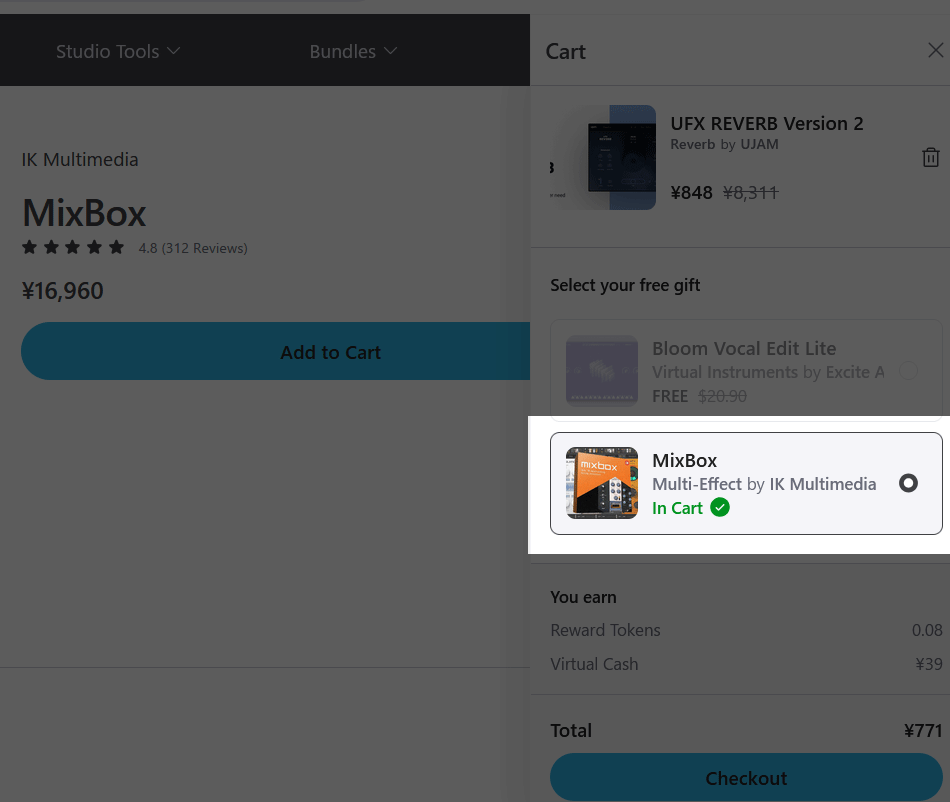Click the MixBox free gift box image
Image resolution: width=950 pixels, height=802 pixels.
(x=602, y=483)
